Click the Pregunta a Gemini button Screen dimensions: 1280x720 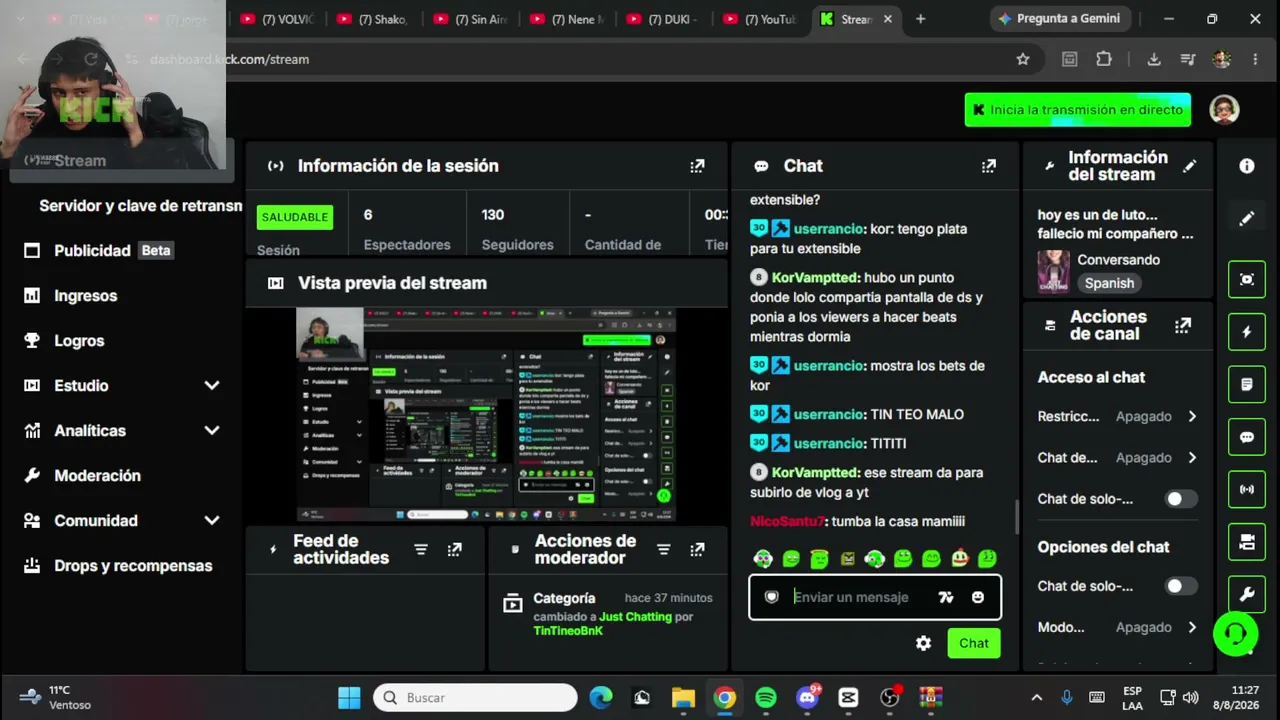coord(1060,19)
